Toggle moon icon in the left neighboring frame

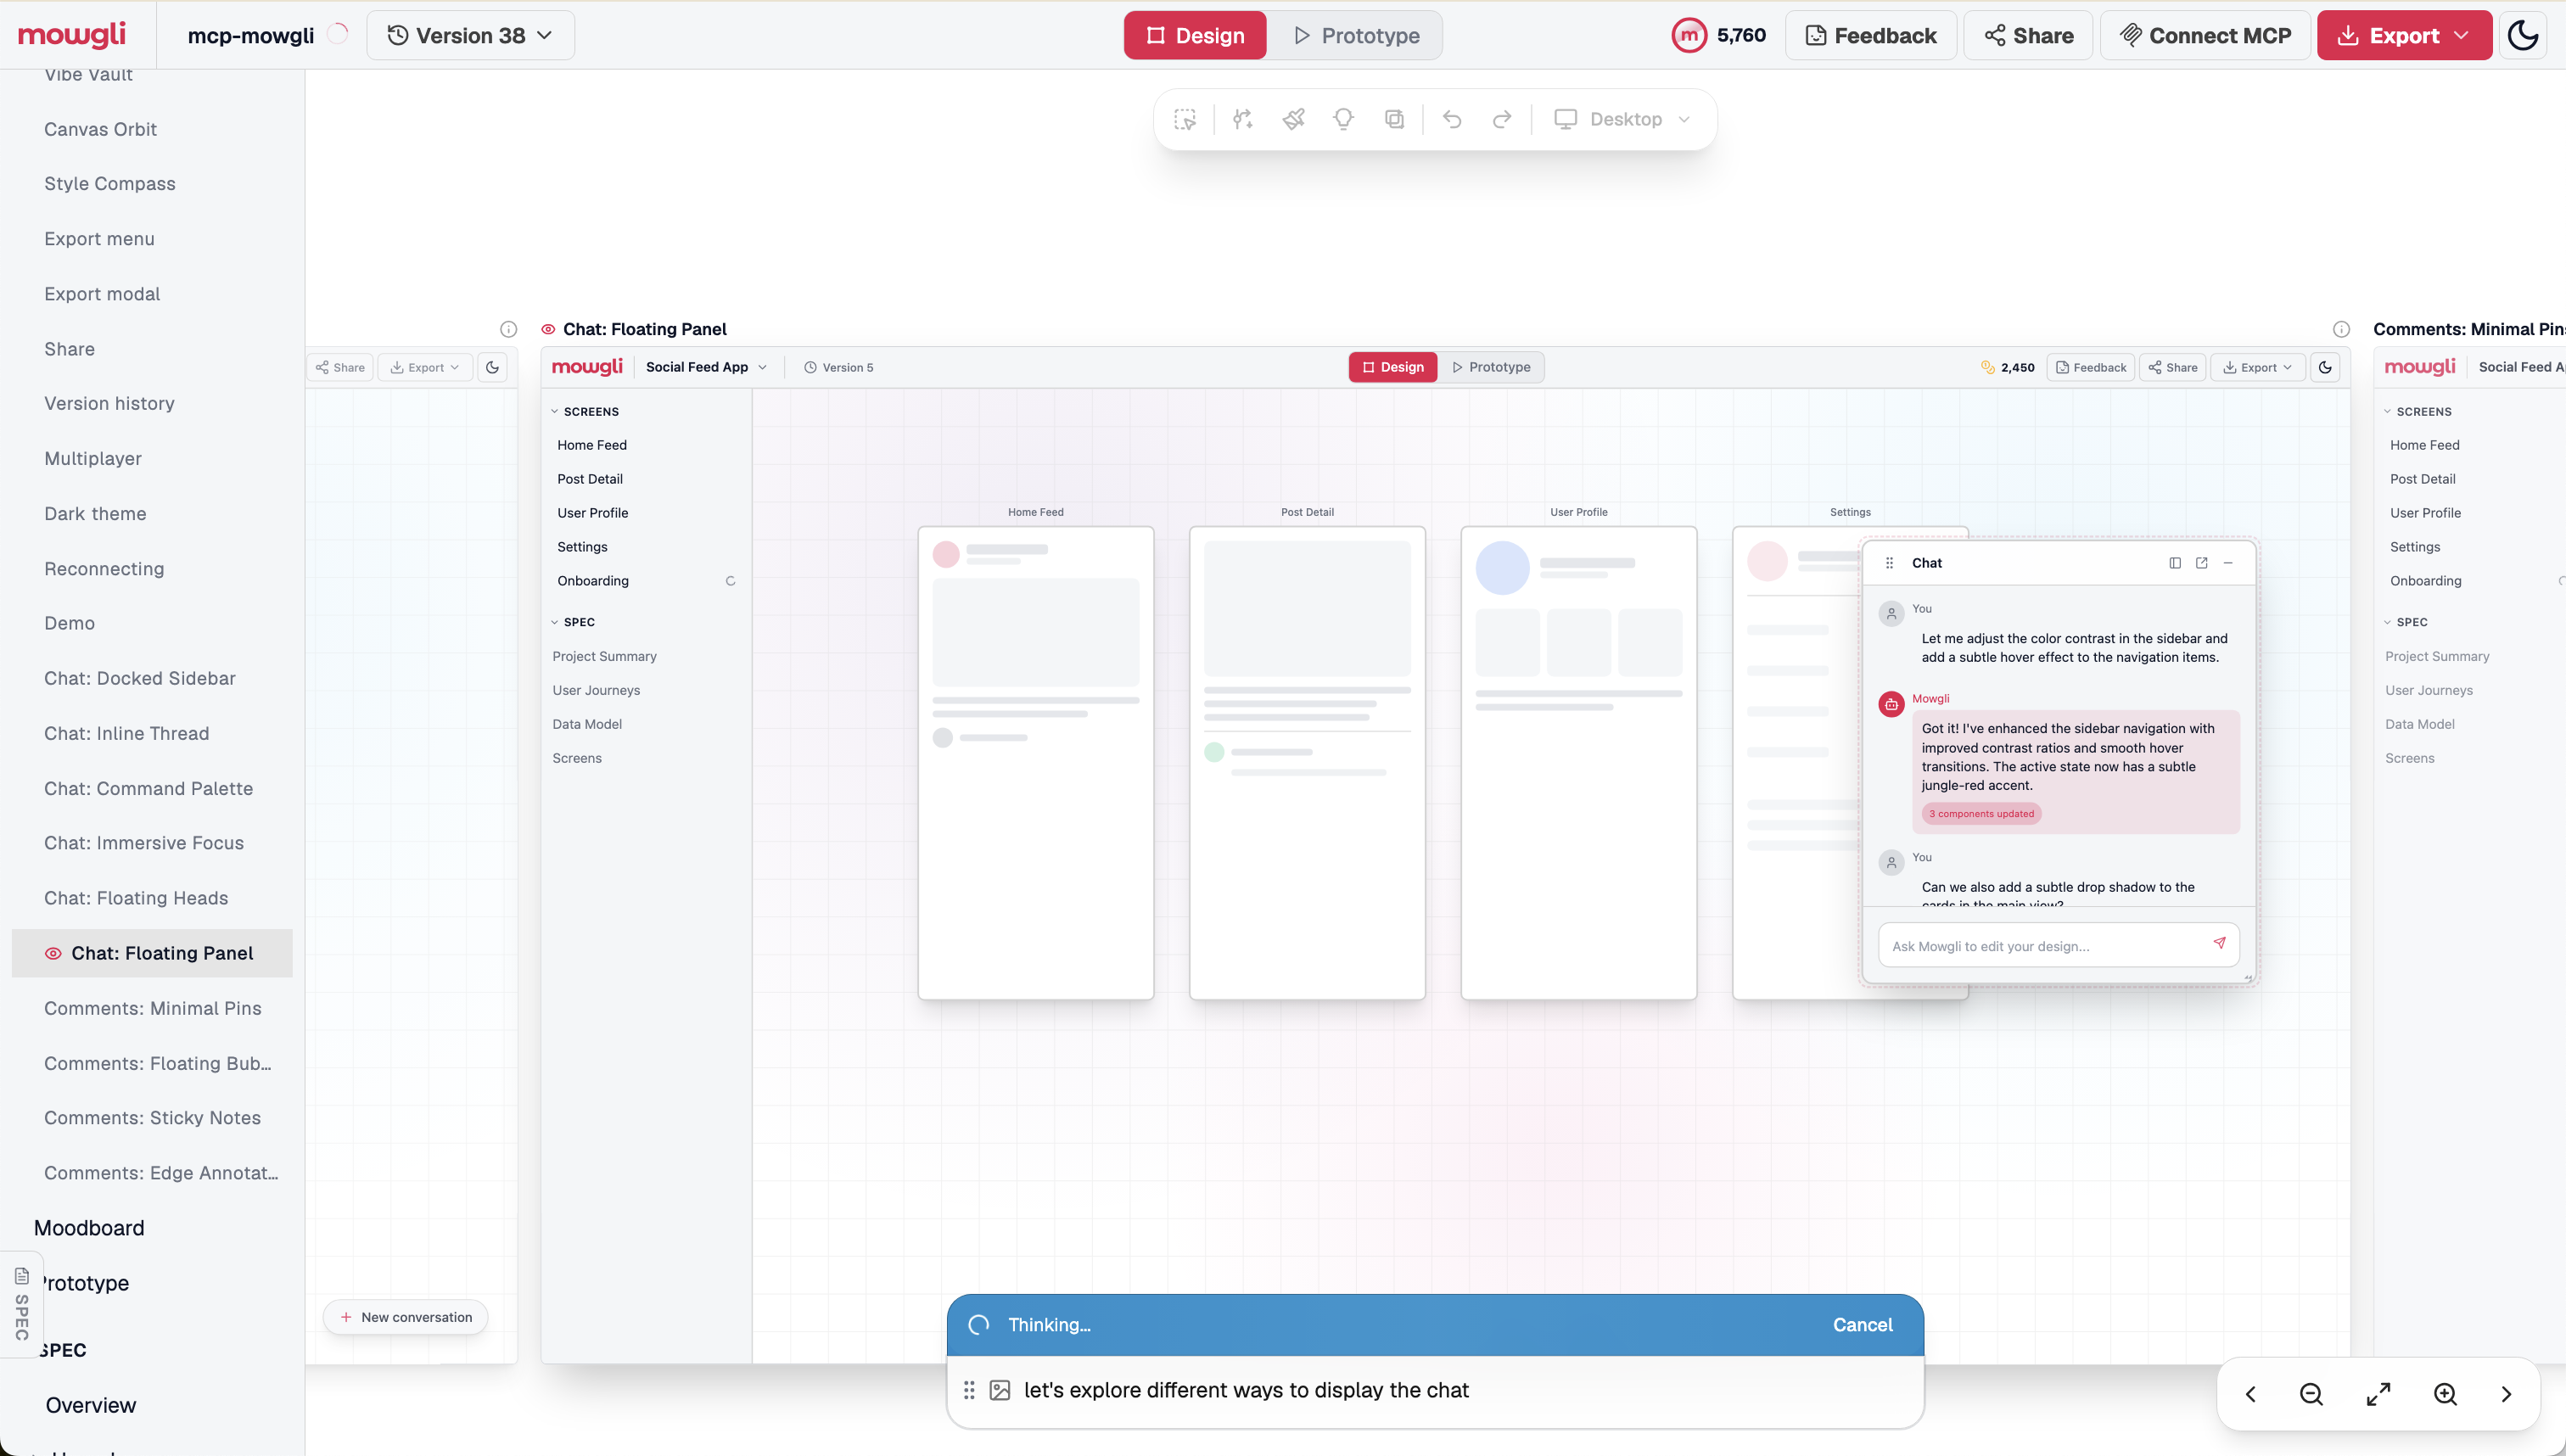pyautogui.click(x=493, y=367)
